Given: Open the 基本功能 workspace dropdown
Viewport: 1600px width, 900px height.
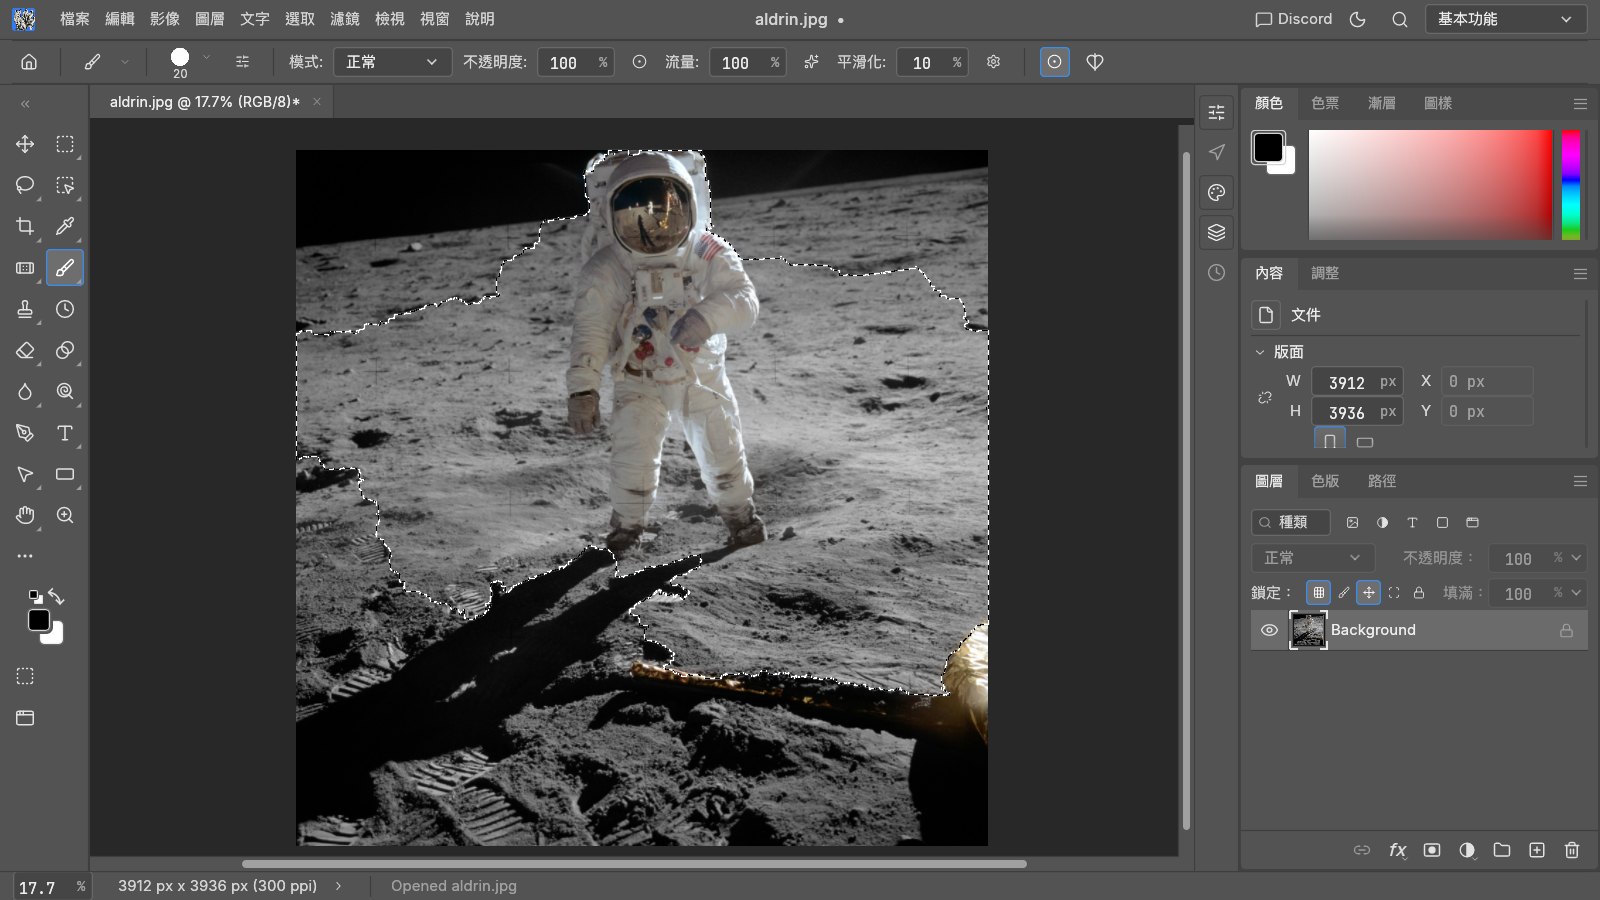Looking at the screenshot, I should coord(1505,19).
